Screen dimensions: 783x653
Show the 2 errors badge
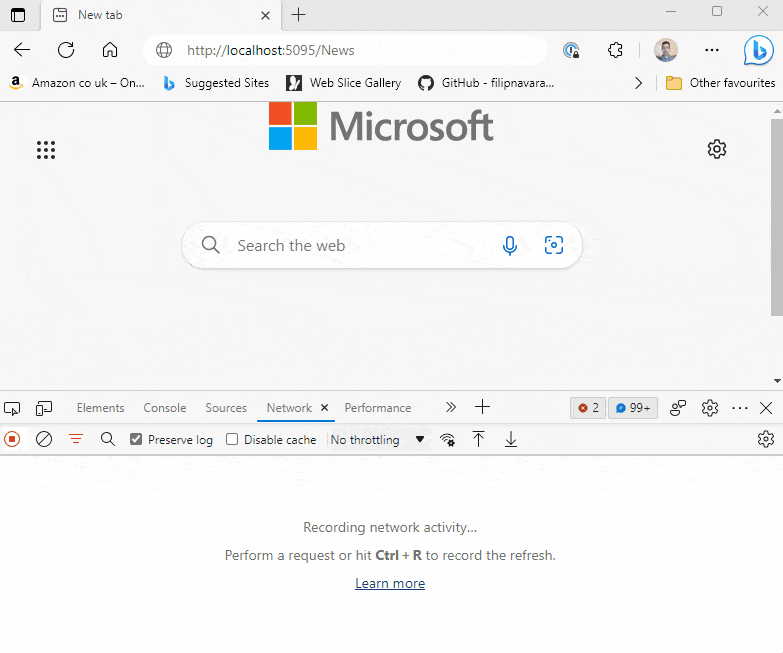(588, 408)
